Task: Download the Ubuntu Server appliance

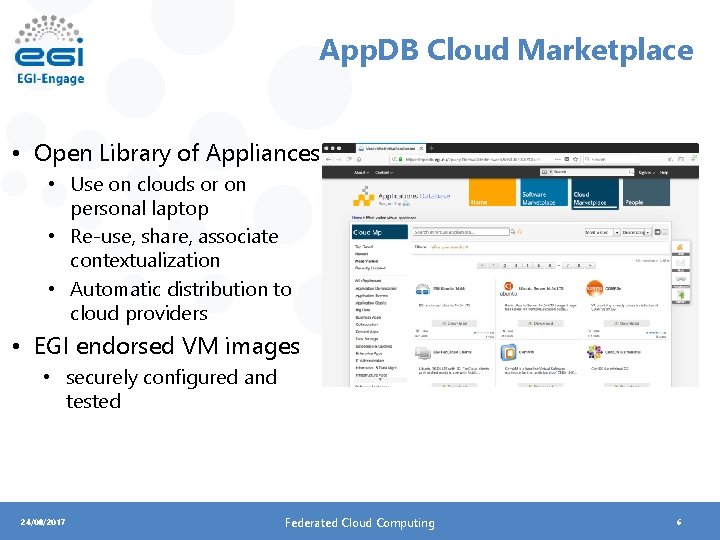Action: click(540, 323)
